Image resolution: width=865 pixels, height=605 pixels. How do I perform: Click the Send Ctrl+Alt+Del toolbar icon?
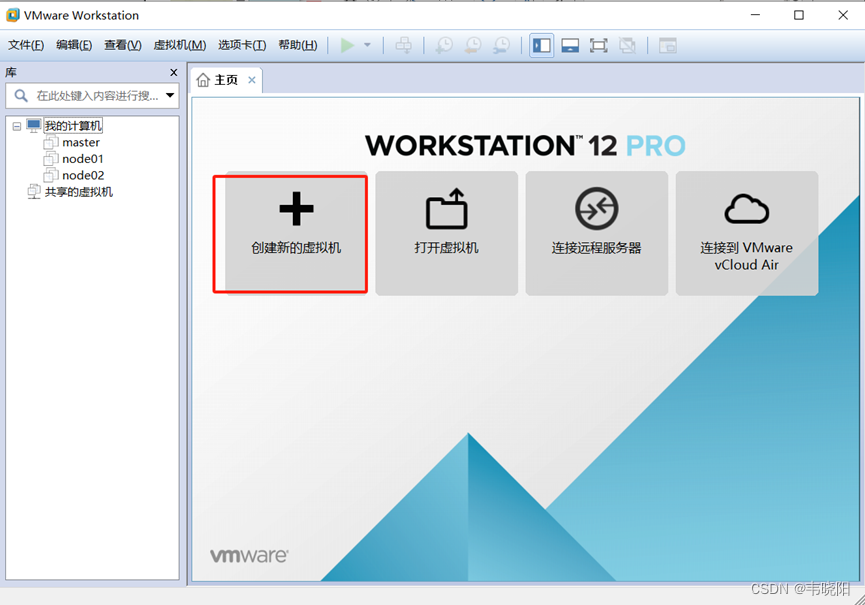pos(404,45)
